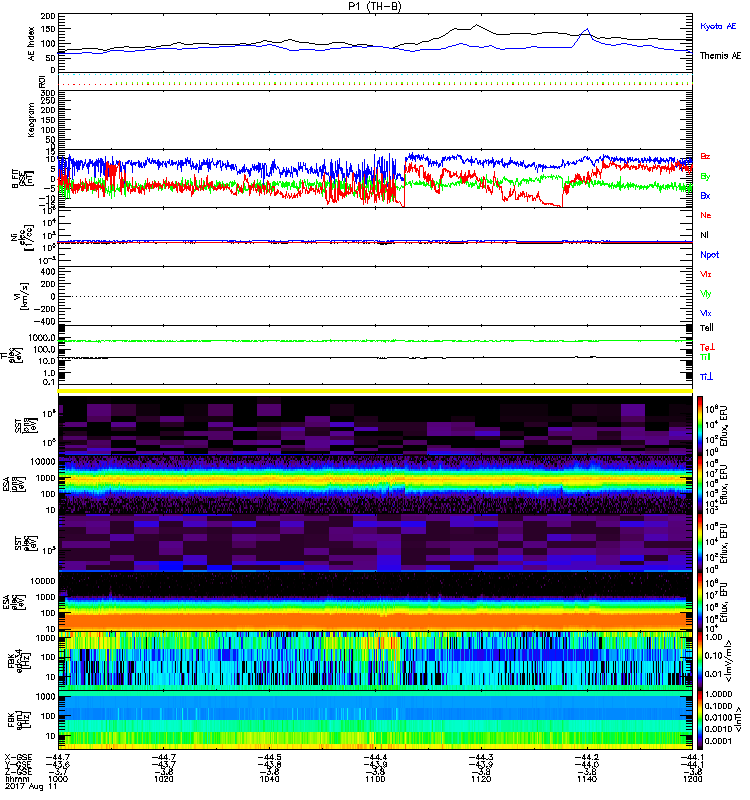Click X-GSE position value -44.4
The height and width of the screenshot is (800, 750).
375,758
